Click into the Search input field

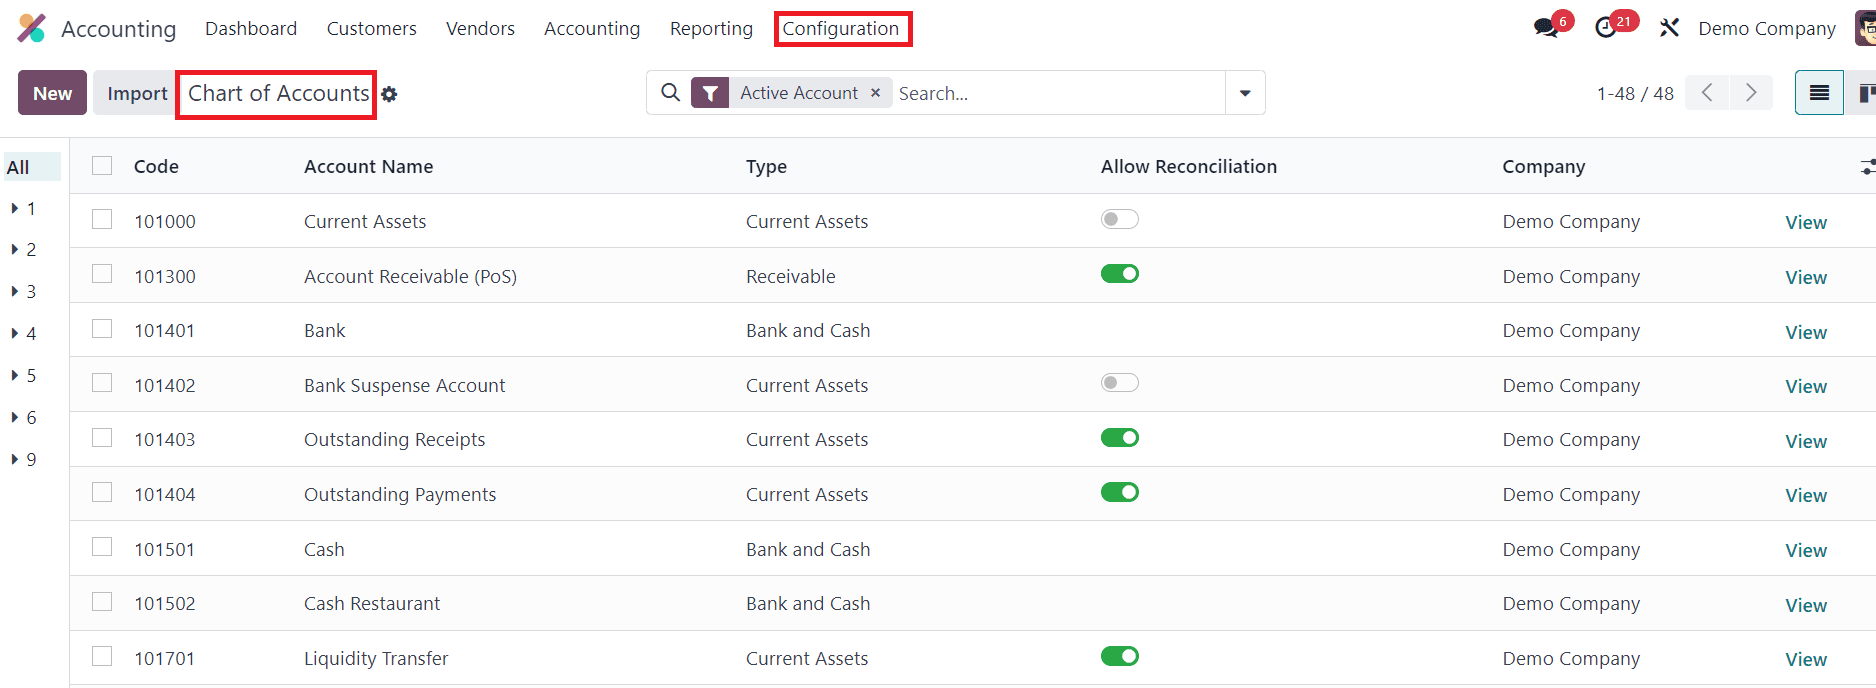tap(1055, 93)
